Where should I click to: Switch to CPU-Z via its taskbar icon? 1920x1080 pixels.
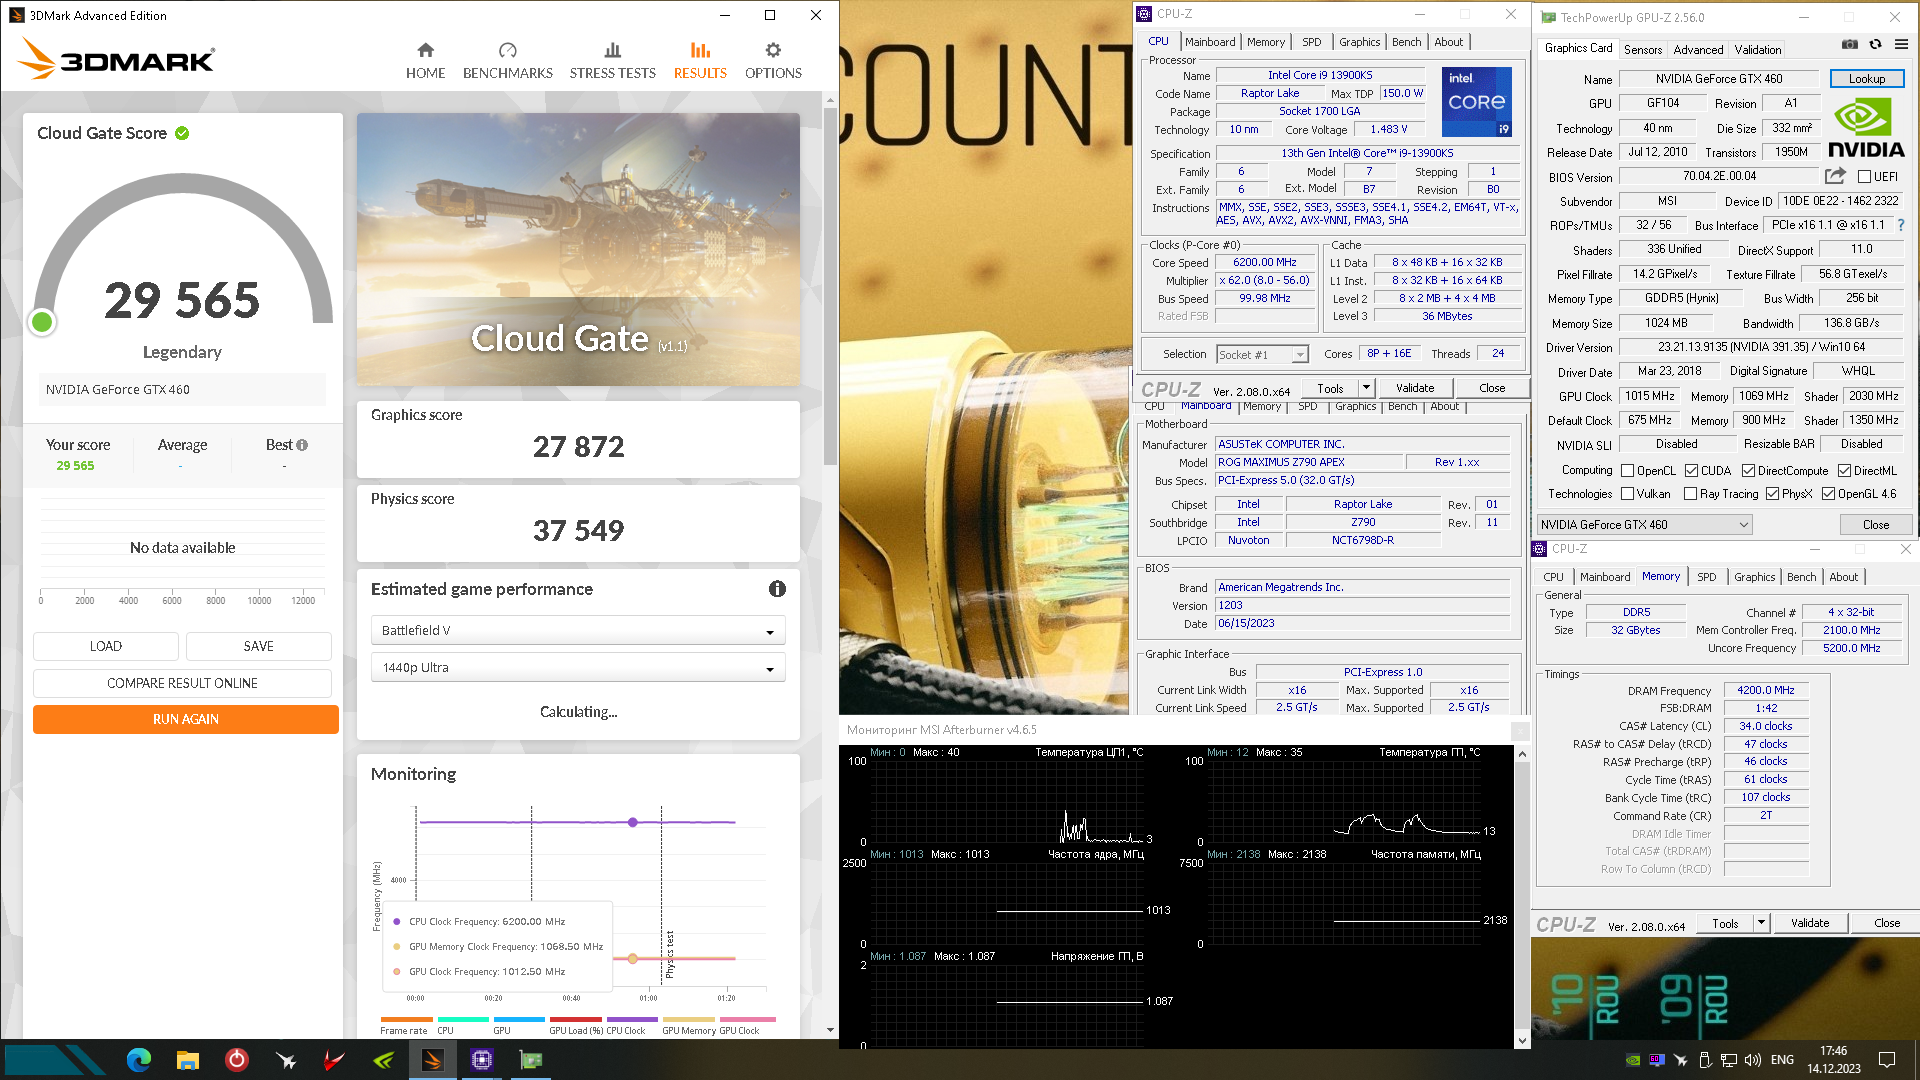pos(482,1060)
